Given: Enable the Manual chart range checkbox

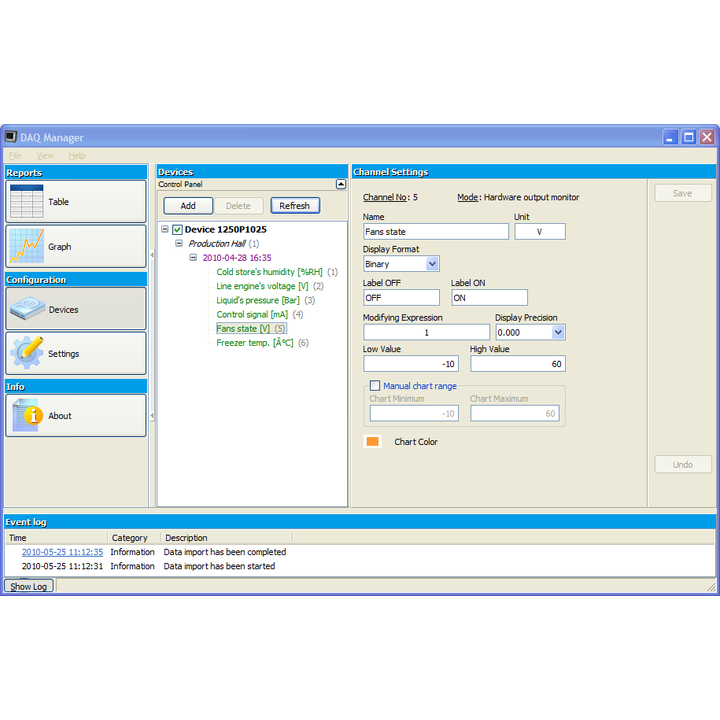Looking at the screenshot, I should [x=375, y=386].
